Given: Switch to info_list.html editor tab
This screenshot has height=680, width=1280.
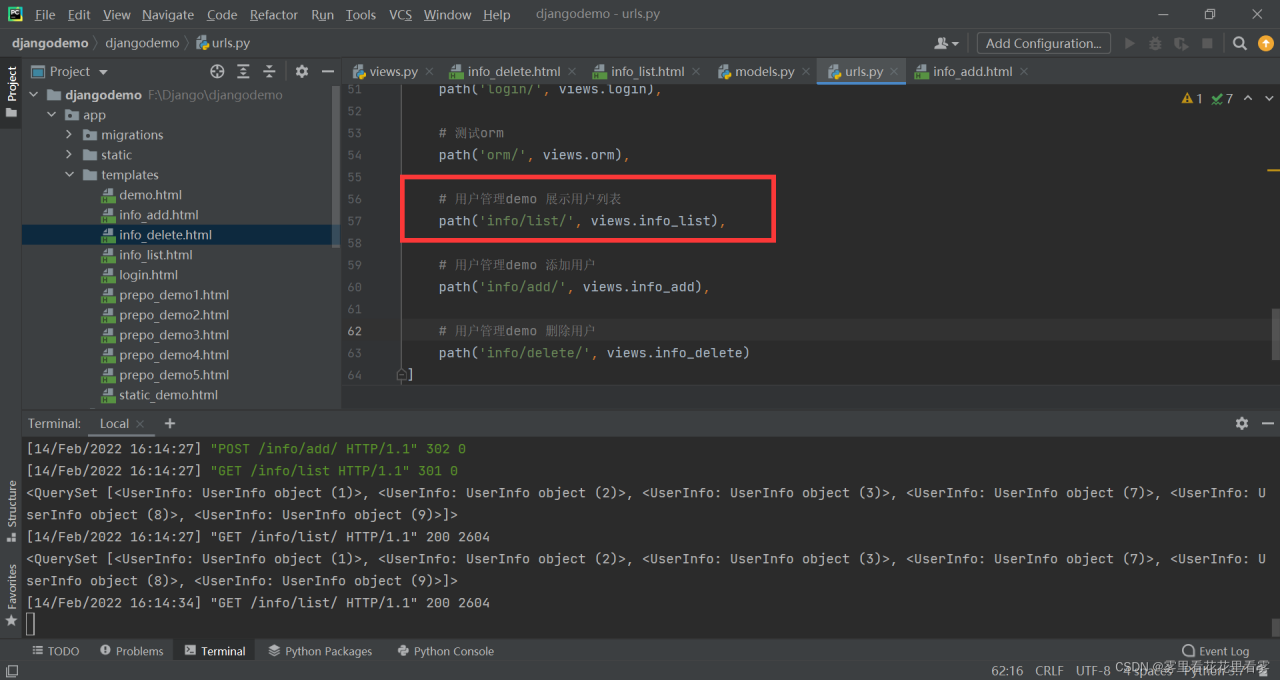Looking at the screenshot, I should 647,72.
